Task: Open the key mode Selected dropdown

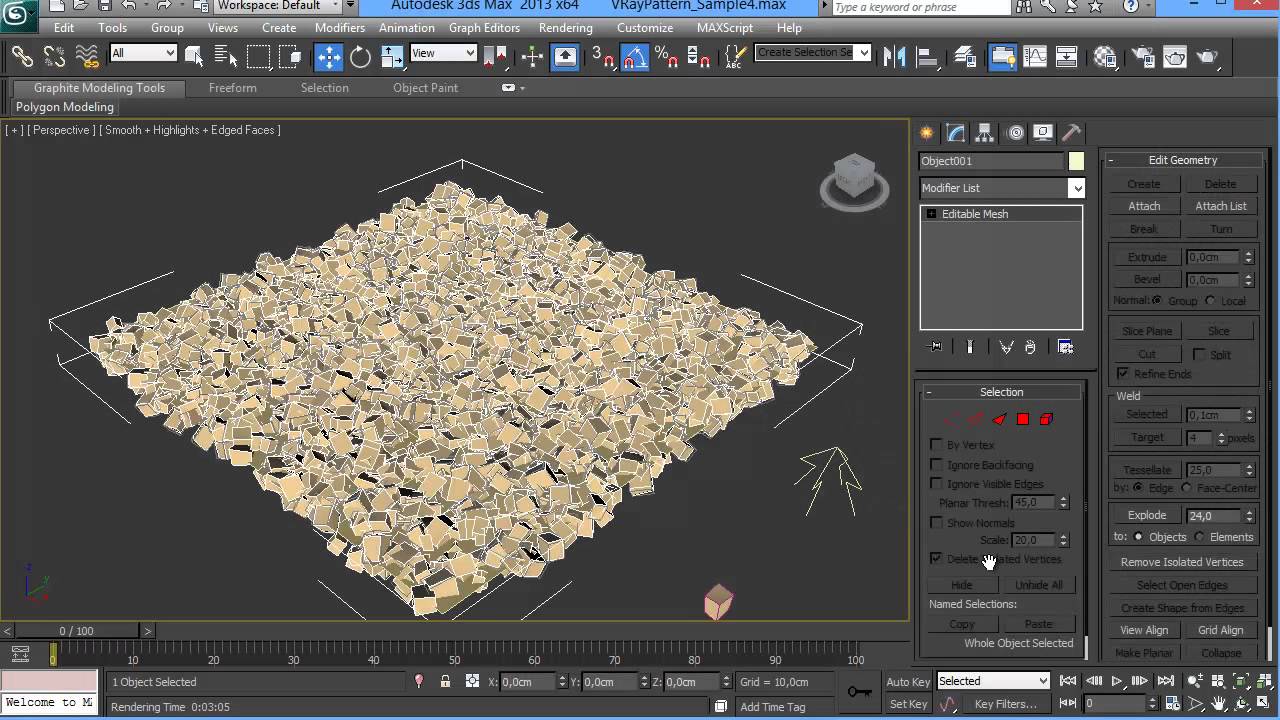Action: click(993, 681)
